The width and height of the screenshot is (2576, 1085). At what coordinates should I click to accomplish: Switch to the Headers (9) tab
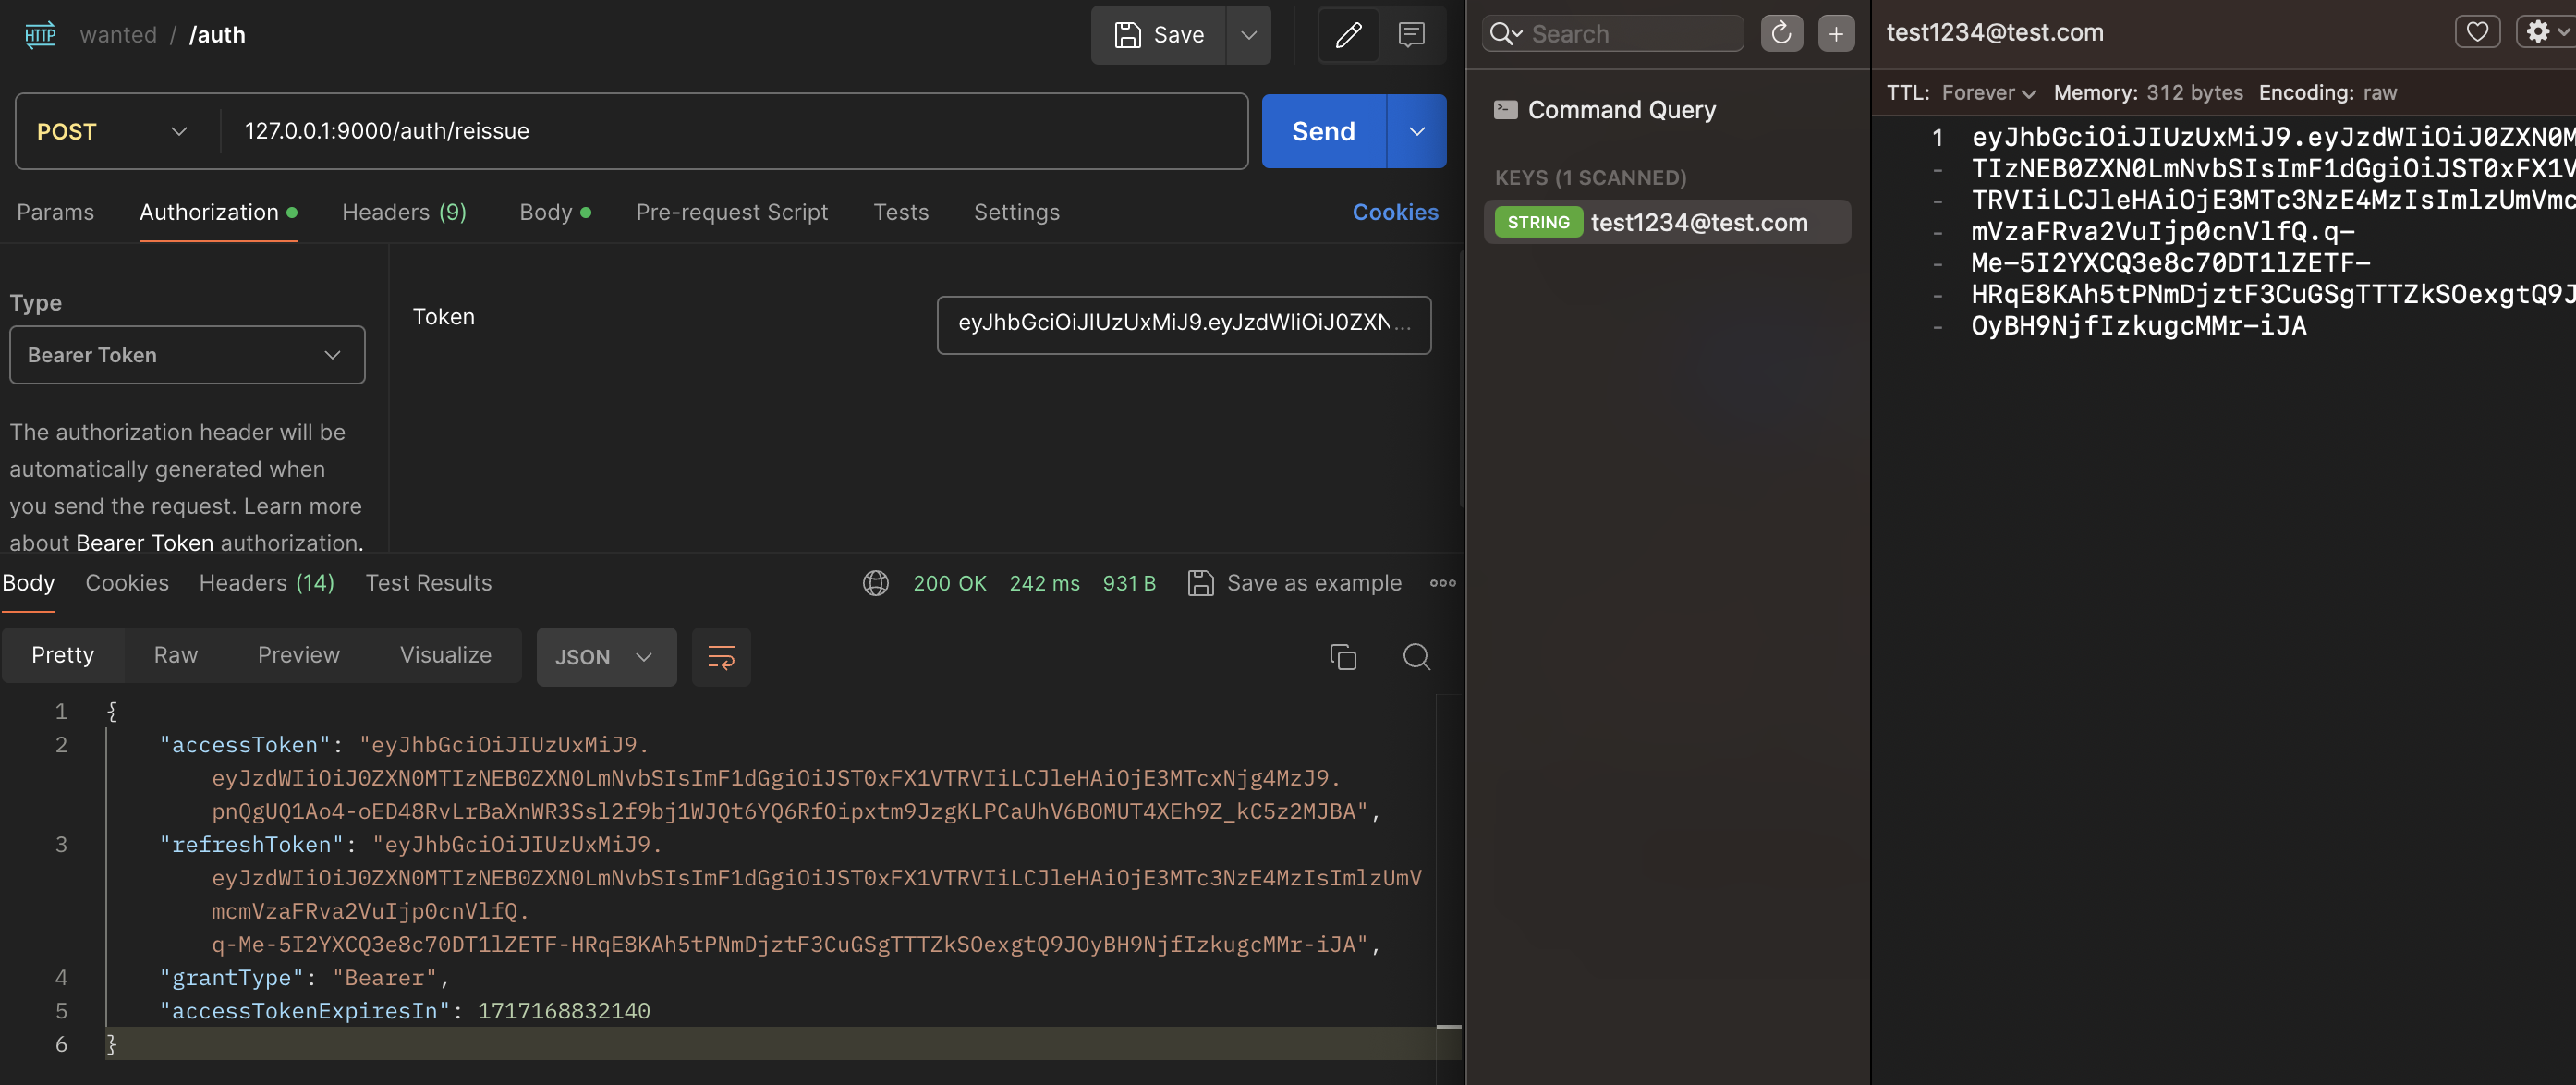click(x=404, y=212)
